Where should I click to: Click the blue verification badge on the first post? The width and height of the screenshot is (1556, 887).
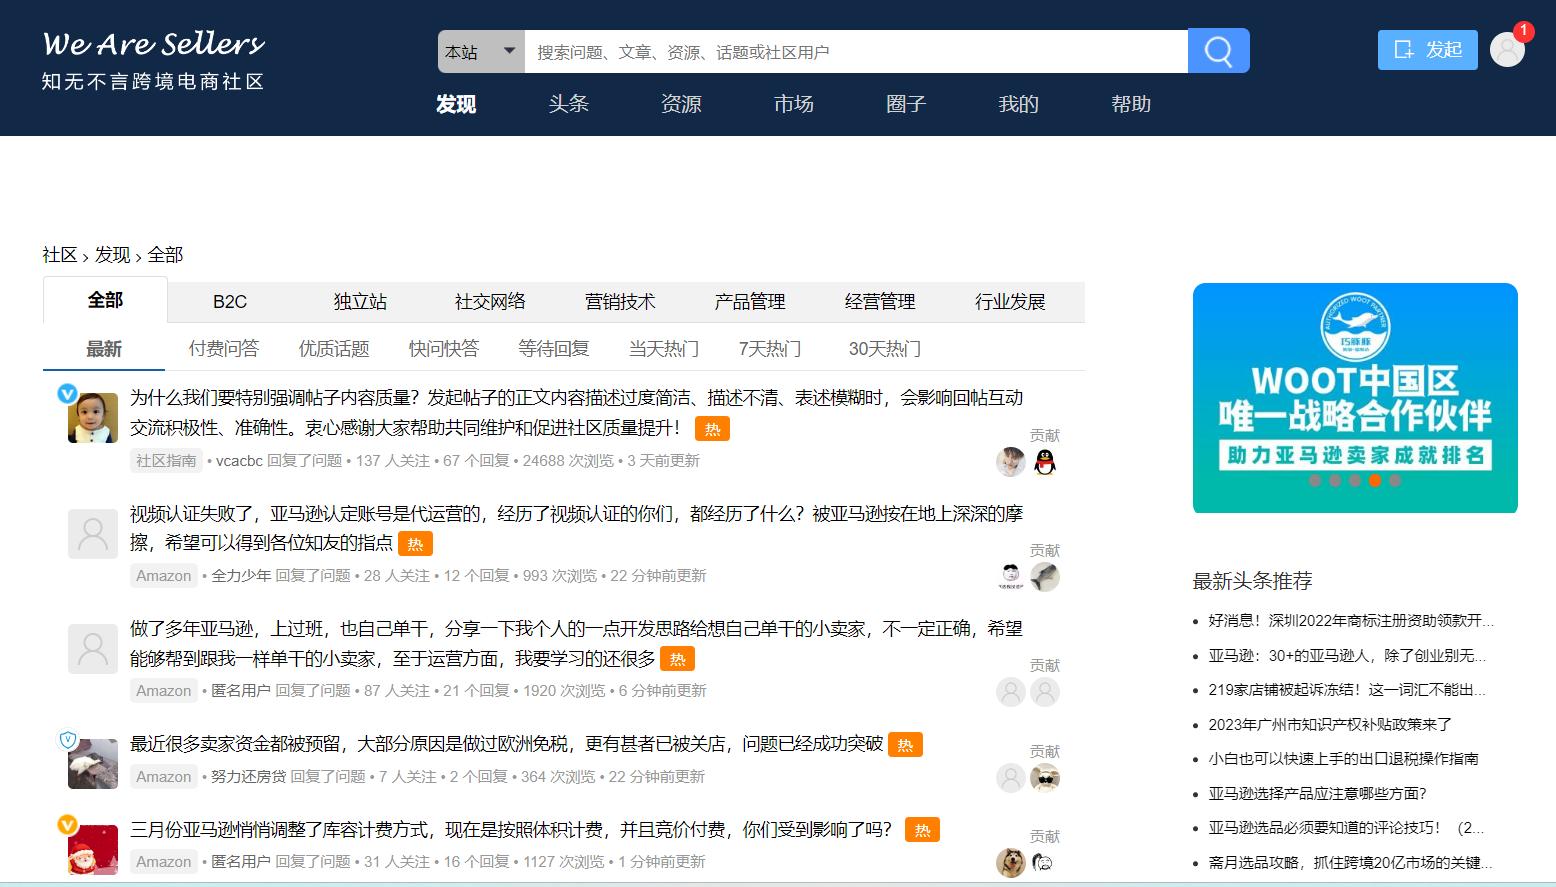(x=66, y=393)
